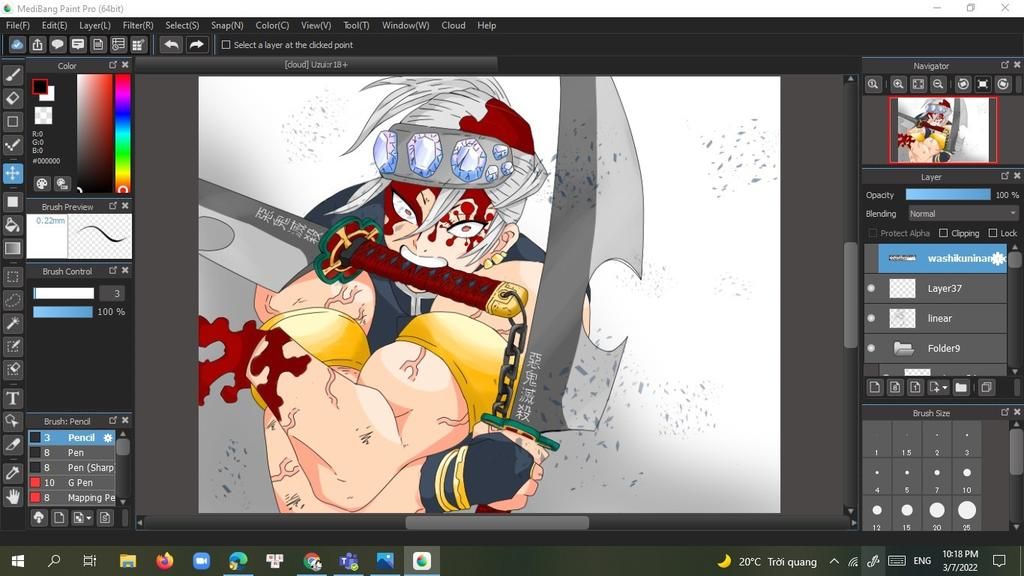Select the Brush tool in left toolbar

12,75
